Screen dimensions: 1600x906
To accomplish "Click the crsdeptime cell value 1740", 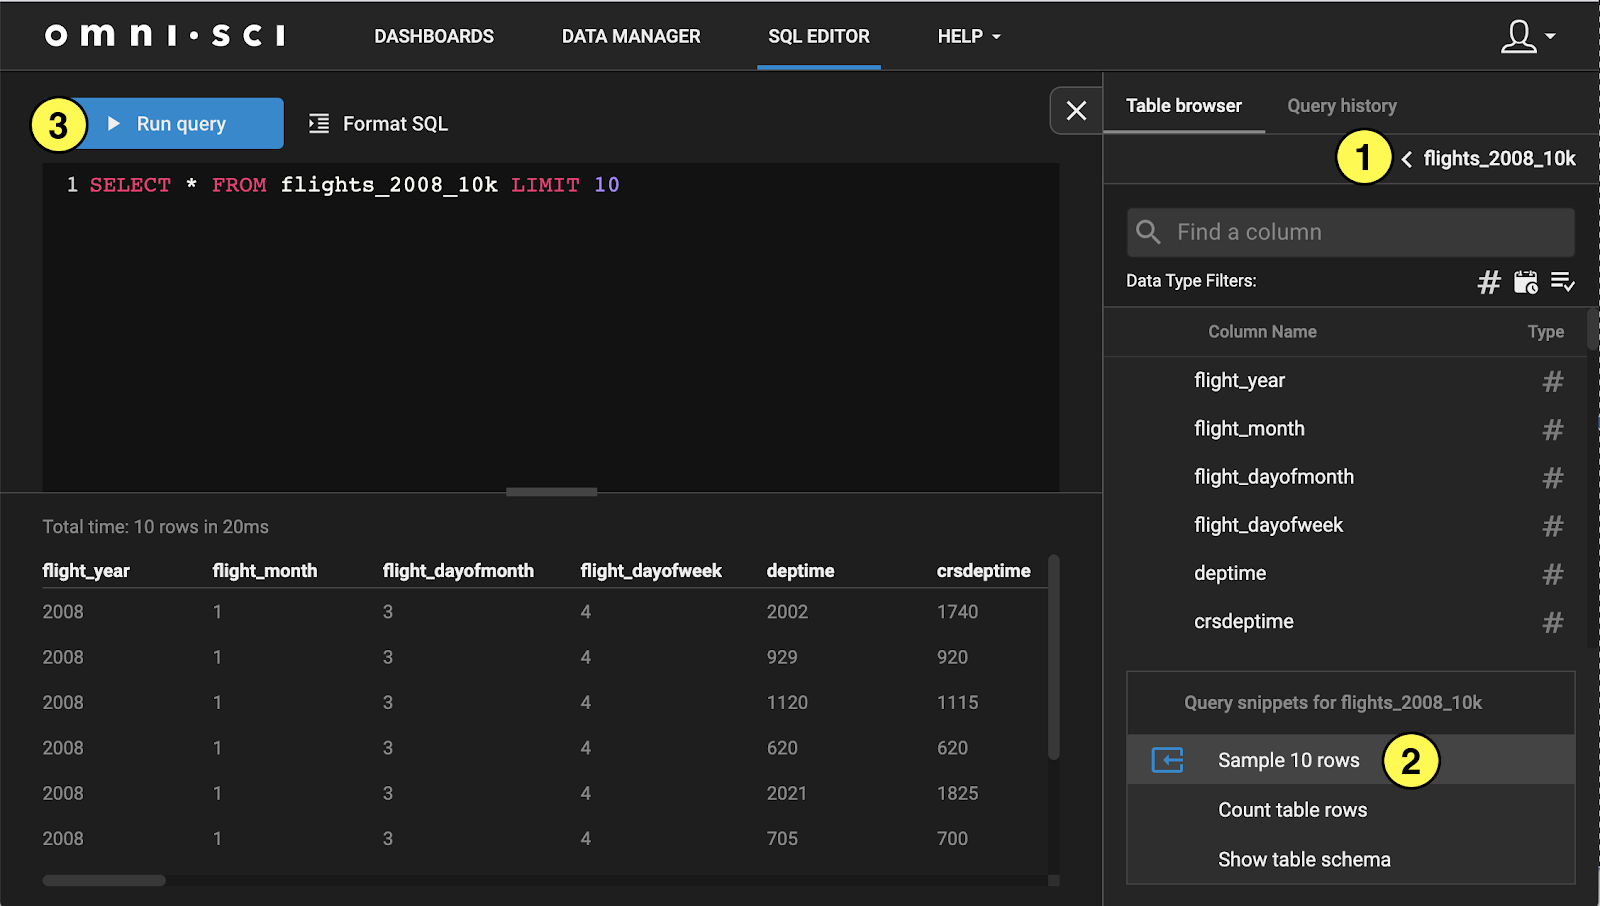I will [x=957, y=611].
